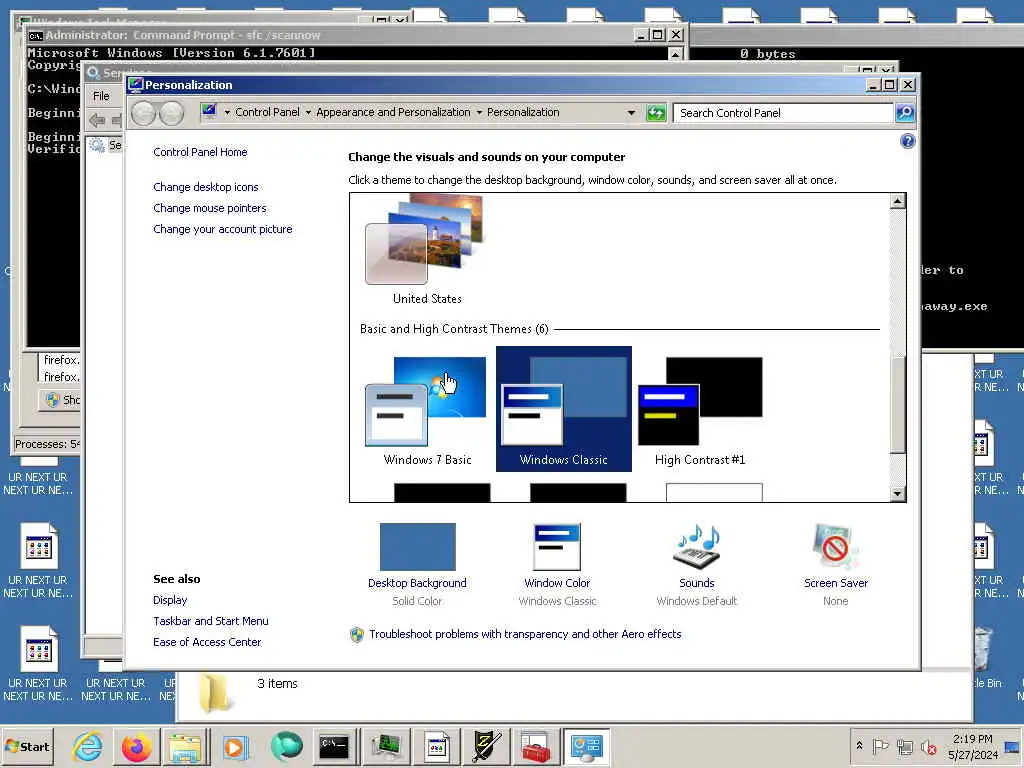The width and height of the screenshot is (1024, 768).
Task: Click Change your account picture link
Action: tap(223, 229)
